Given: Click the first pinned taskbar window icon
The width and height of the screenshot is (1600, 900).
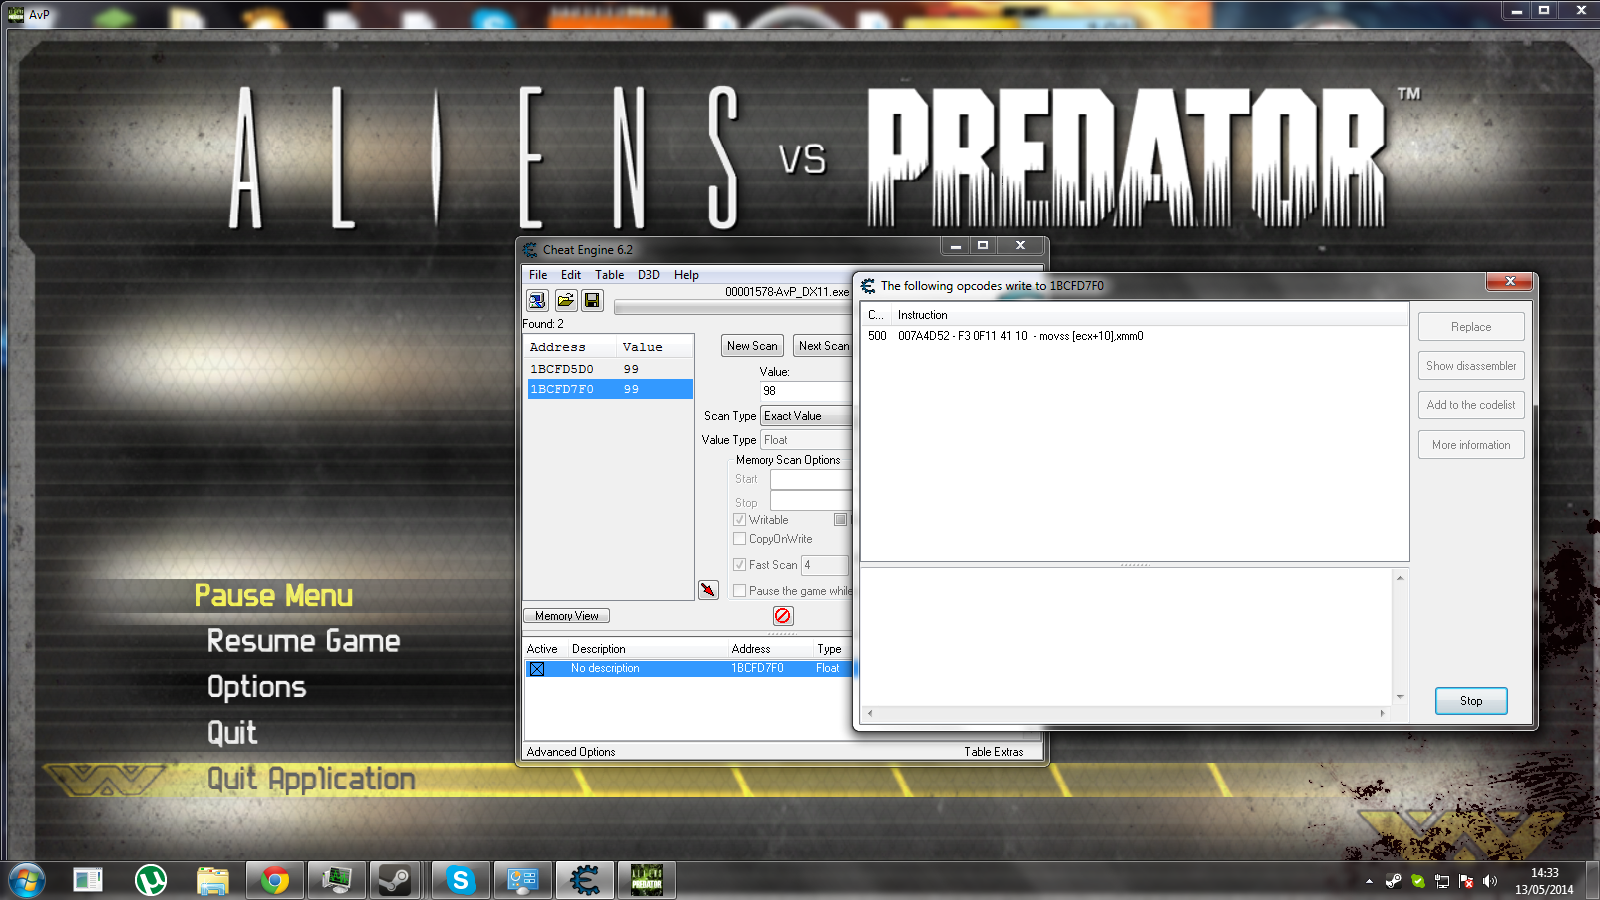Looking at the screenshot, I should pyautogui.click(x=88, y=880).
